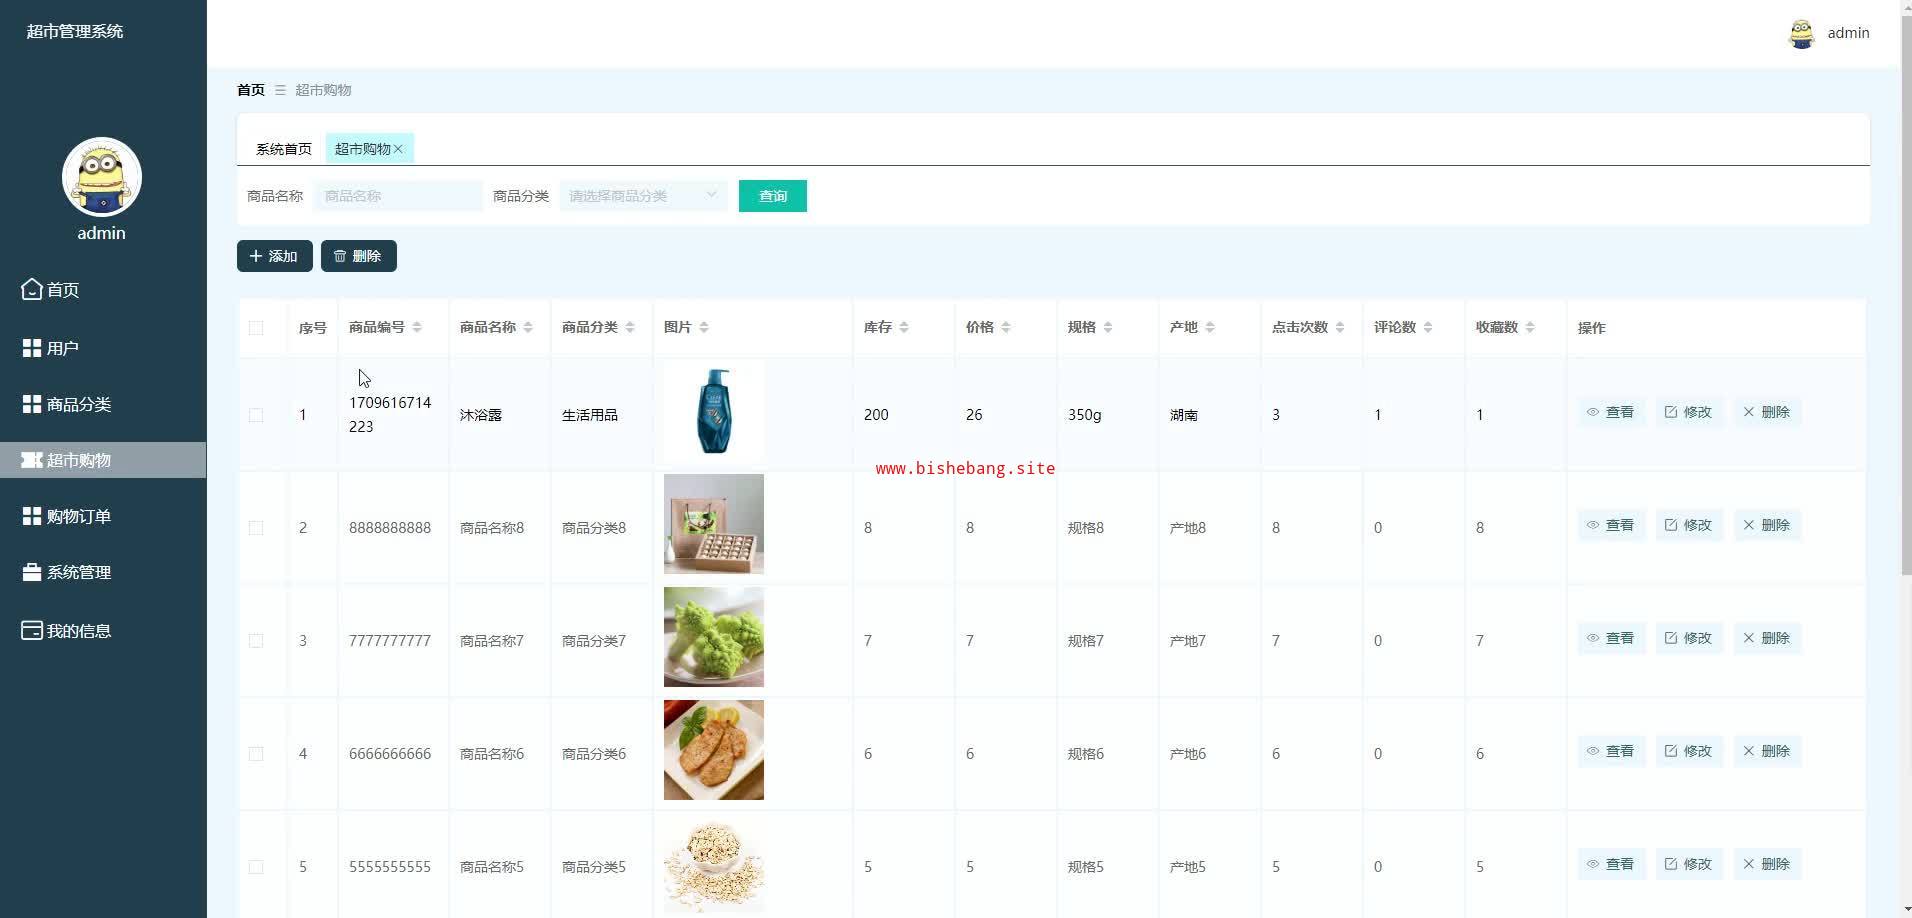1912x918 pixels.
Task: Switch to the 系统首页 tab
Action: 283,149
